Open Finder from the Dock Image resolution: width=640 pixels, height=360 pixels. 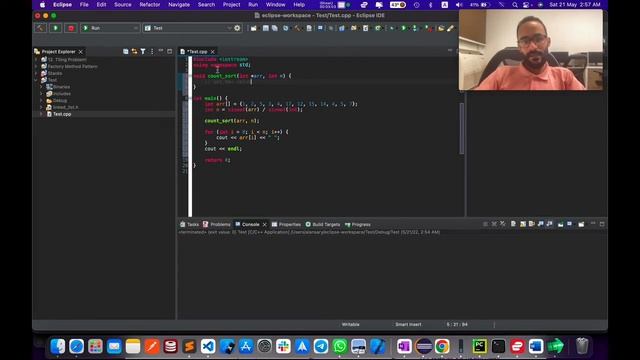58,347
